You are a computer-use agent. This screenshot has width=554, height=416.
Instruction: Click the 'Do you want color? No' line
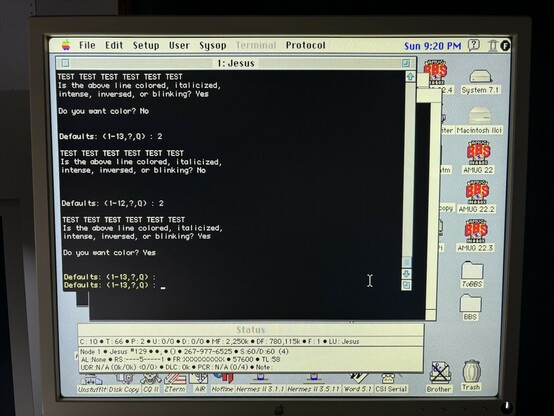click(x=104, y=111)
